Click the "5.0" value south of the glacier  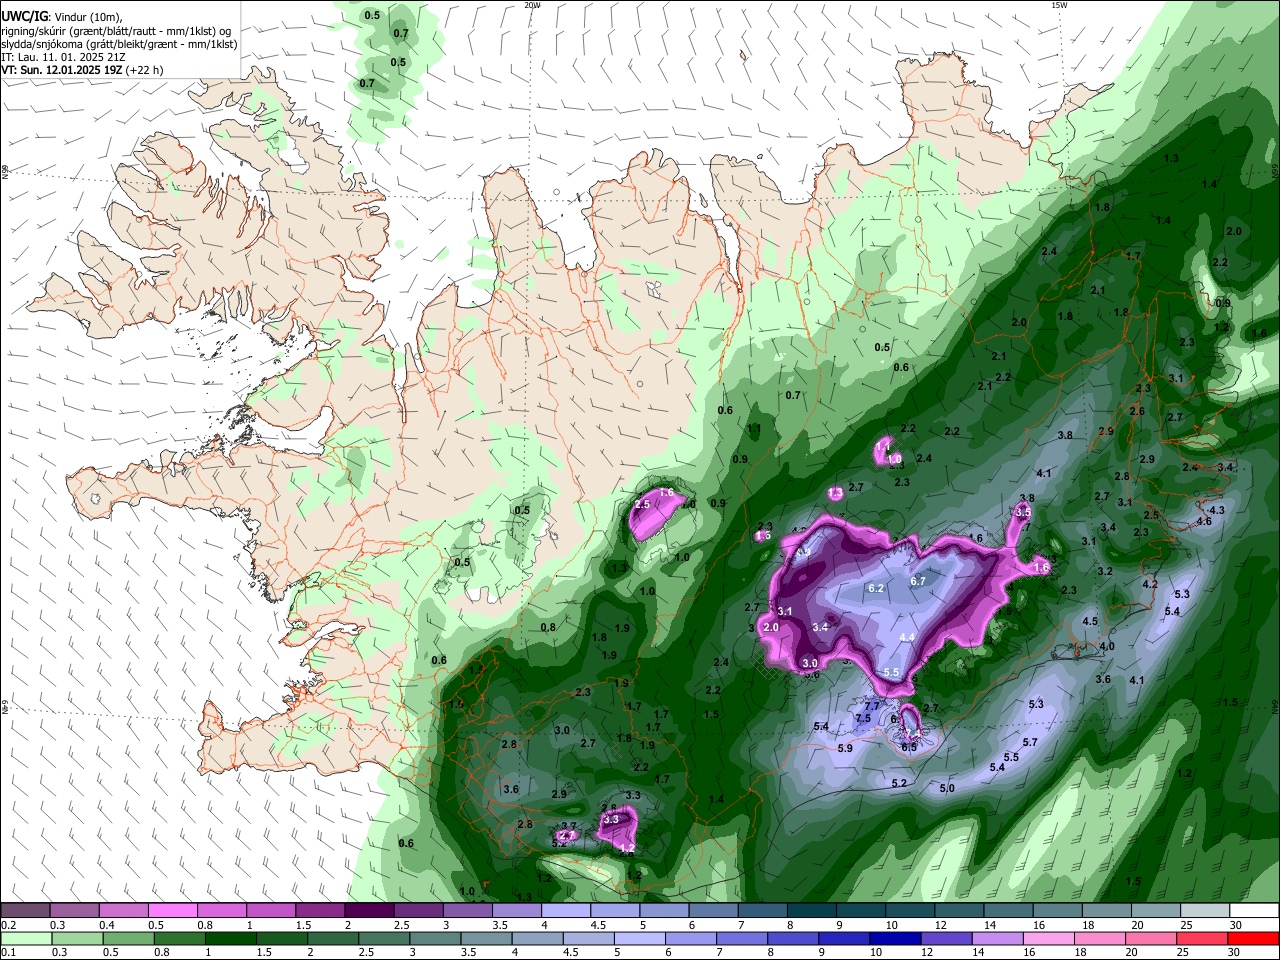[x=947, y=788]
